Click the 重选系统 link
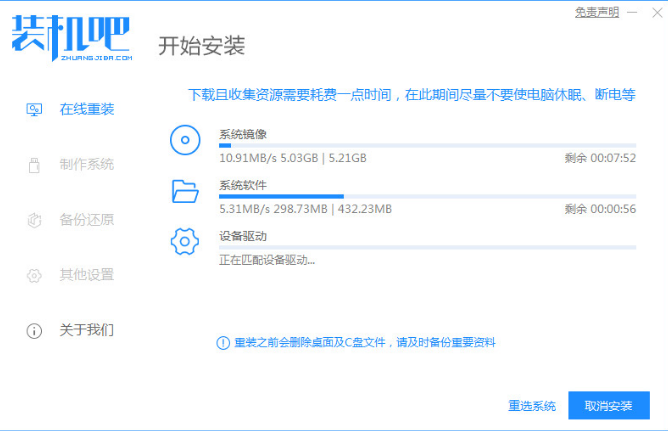 pyautogui.click(x=531, y=406)
